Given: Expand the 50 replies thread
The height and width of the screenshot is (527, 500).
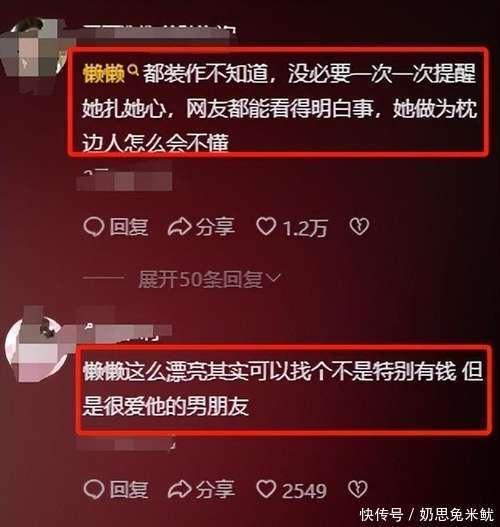Looking at the screenshot, I should click(209, 279).
